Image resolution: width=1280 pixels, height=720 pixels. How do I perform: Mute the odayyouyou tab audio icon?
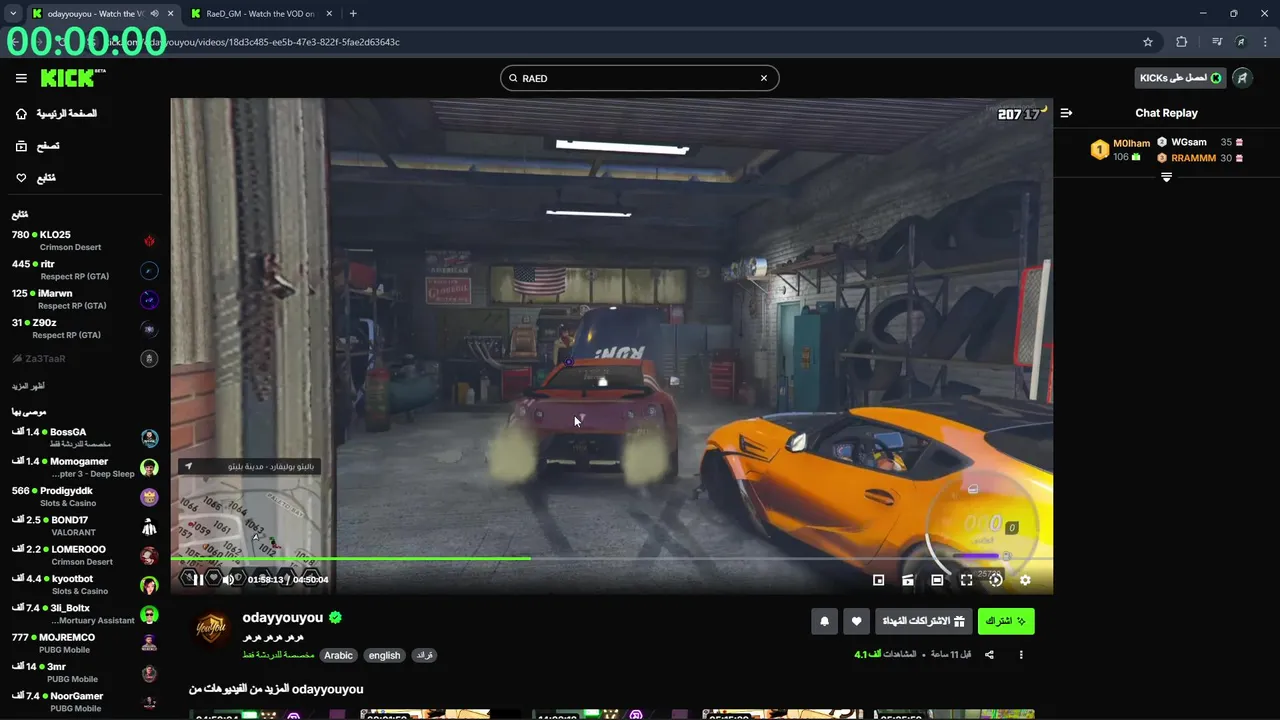click(x=154, y=14)
